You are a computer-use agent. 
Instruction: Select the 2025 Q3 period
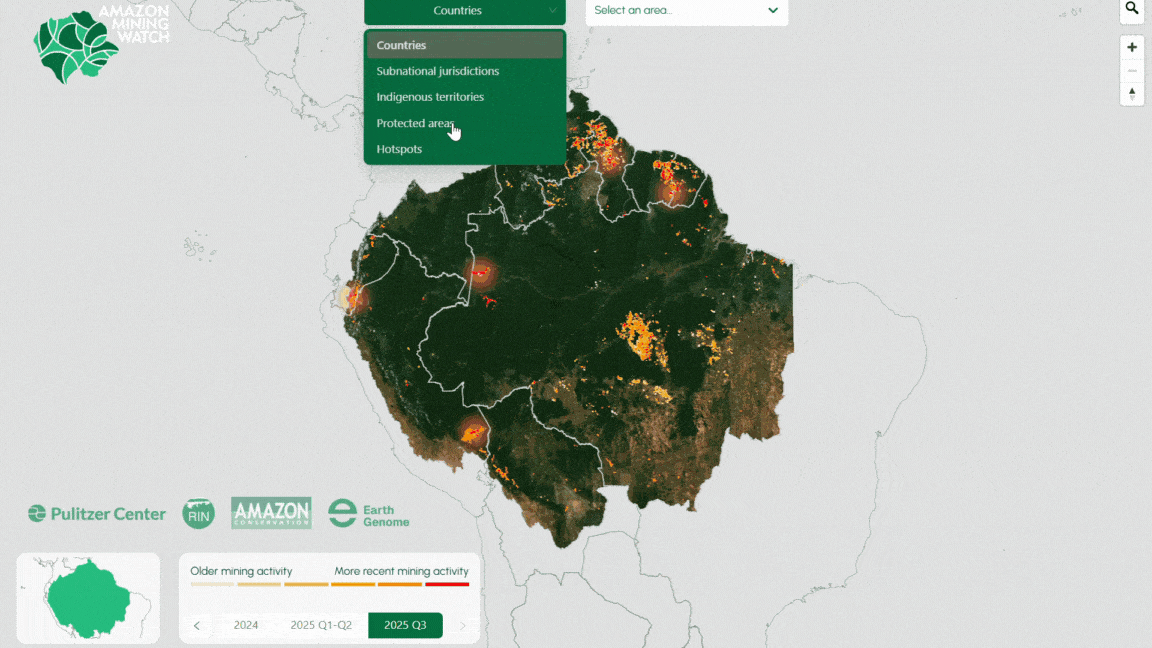coord(405,625)
